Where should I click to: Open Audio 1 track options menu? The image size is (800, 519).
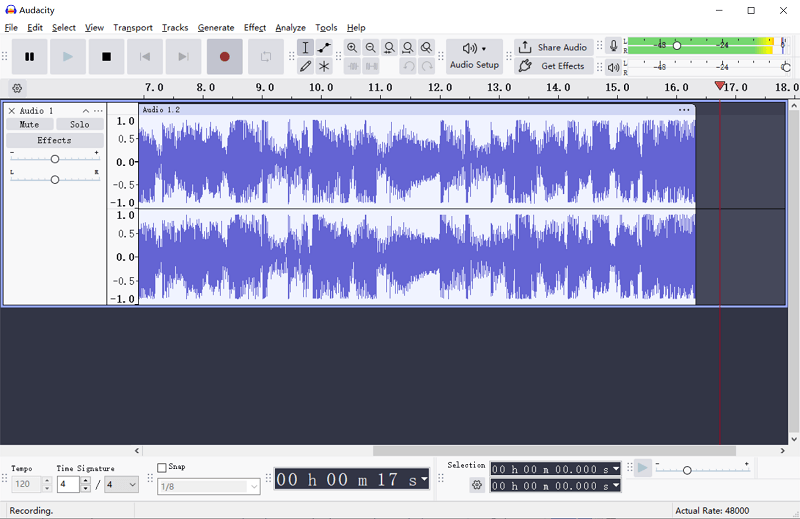tap(98, 111)
